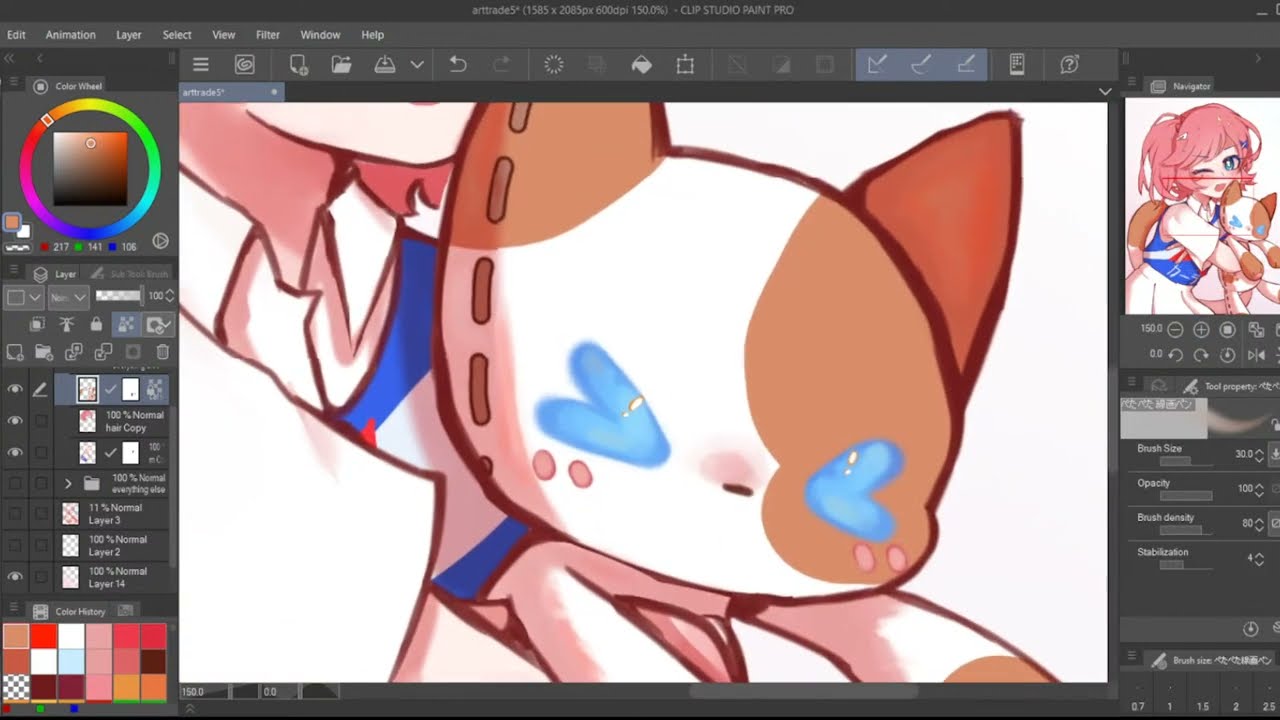Select the main drawing color indicator
The height and width of the screenshot is (720, 1280).
[x=11, y=222]
